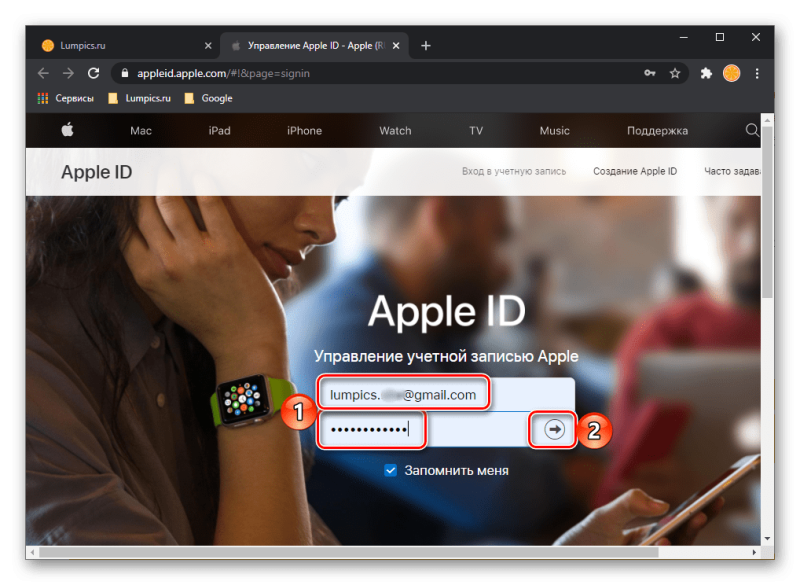The width and height of the screenshot is (800, 585).
Task: Click the scrollbar up arrow
Action: [x=767, y=120]
